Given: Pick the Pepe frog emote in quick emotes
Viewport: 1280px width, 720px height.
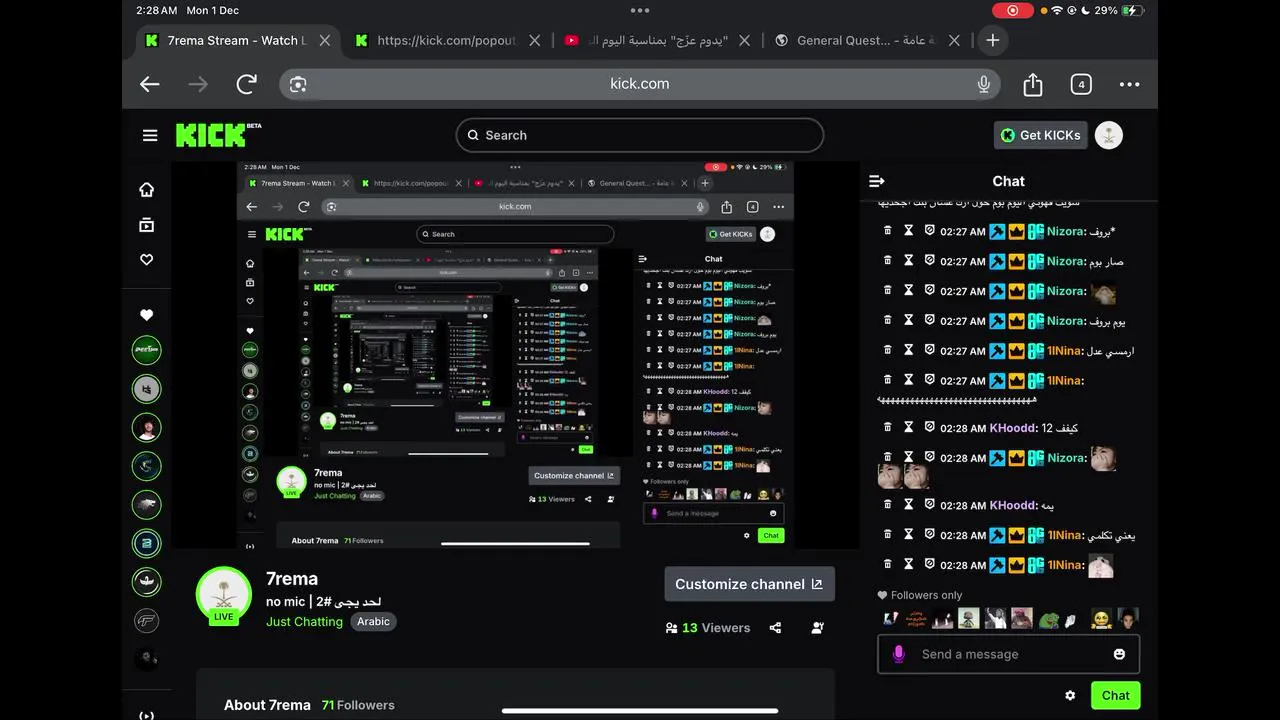Looking at the screenshot, I should point(1048,619).
